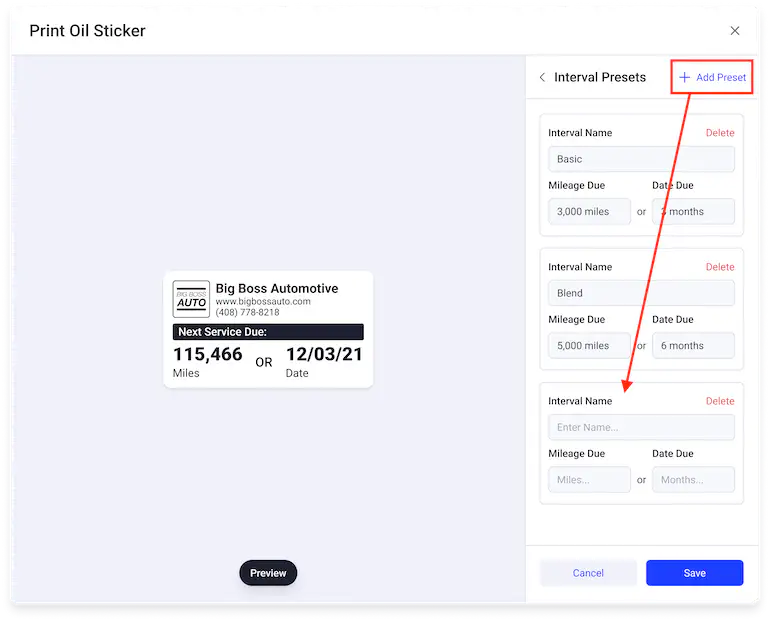Delete the empty new interval preset

click(719, 401)
